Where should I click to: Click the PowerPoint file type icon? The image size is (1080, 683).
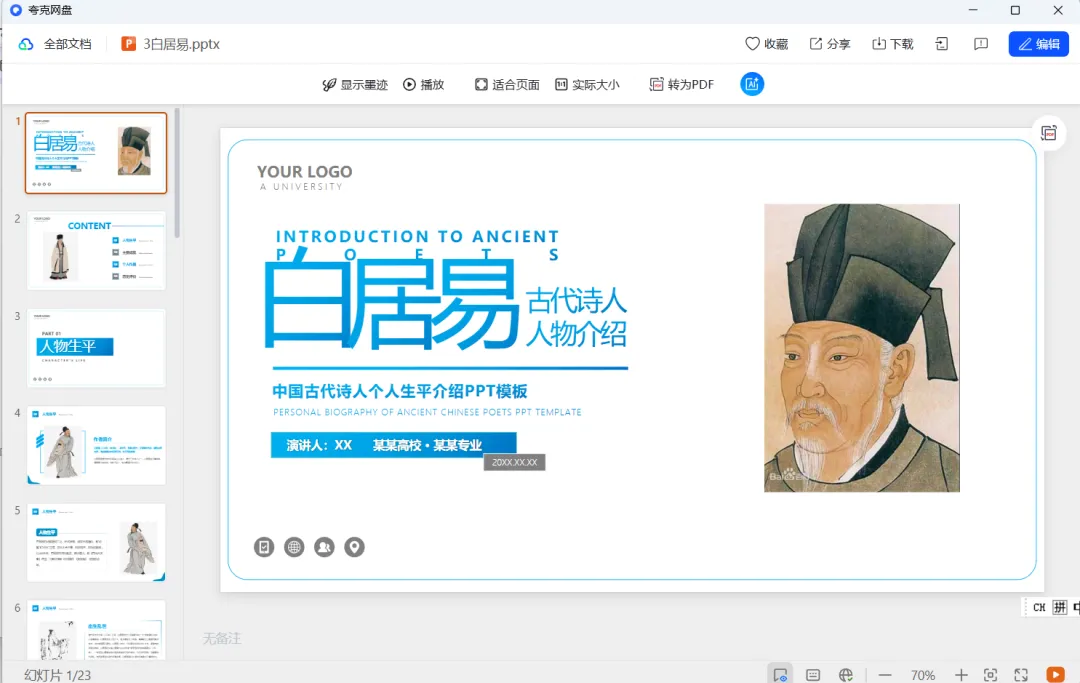(128, 44)
